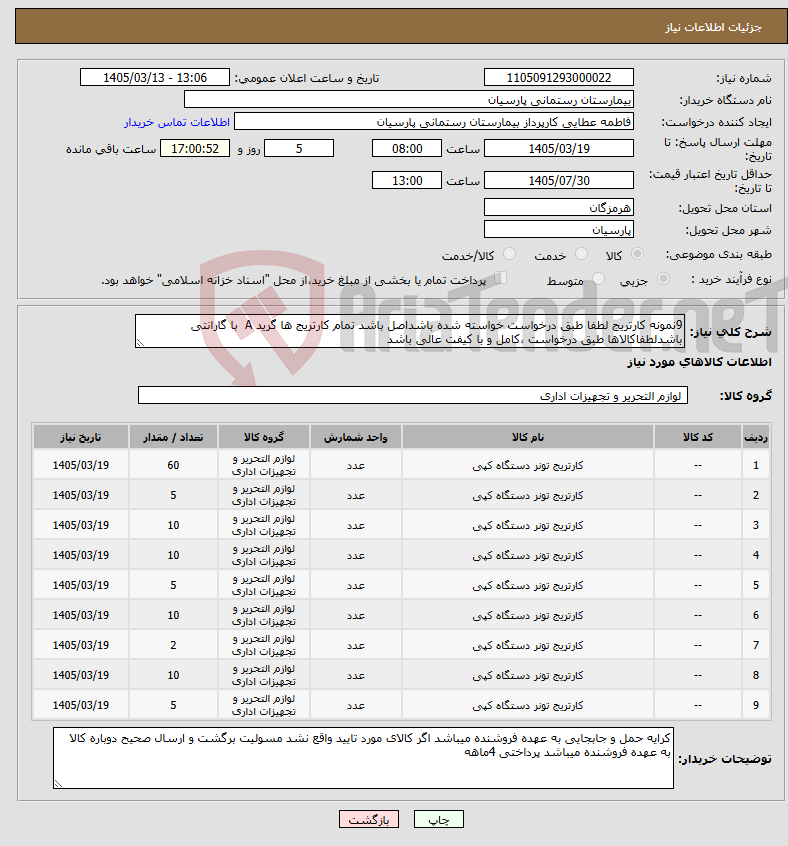This screenshot has height=846, width=788.
Task: Click the گروه کالا field
Action: point(413,395)
